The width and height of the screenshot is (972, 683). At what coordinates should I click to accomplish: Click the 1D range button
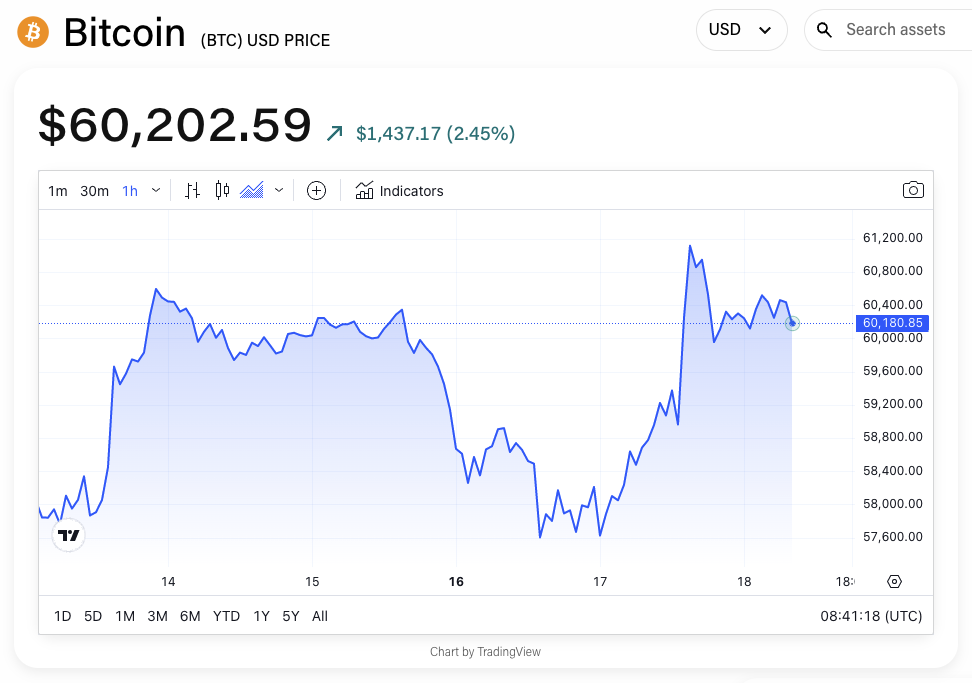(x=62, y=616)
